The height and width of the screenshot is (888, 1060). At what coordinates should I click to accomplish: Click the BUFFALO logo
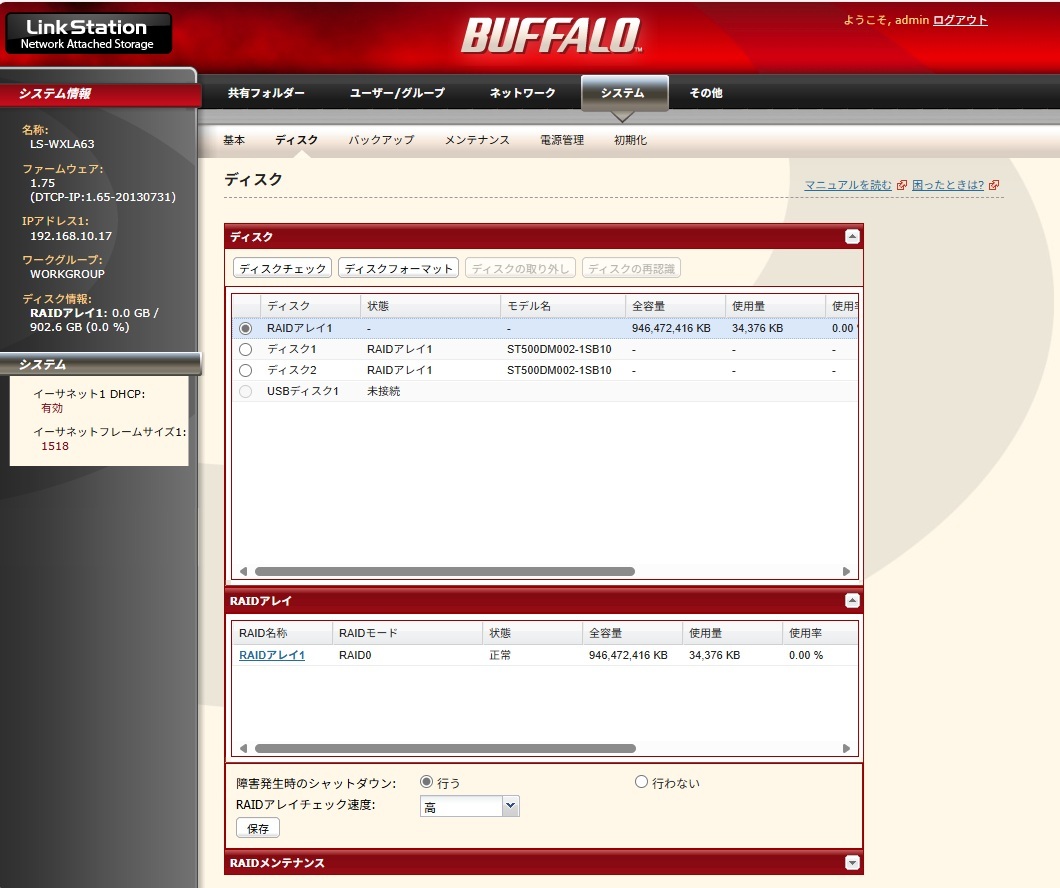(x=552, y=36)
